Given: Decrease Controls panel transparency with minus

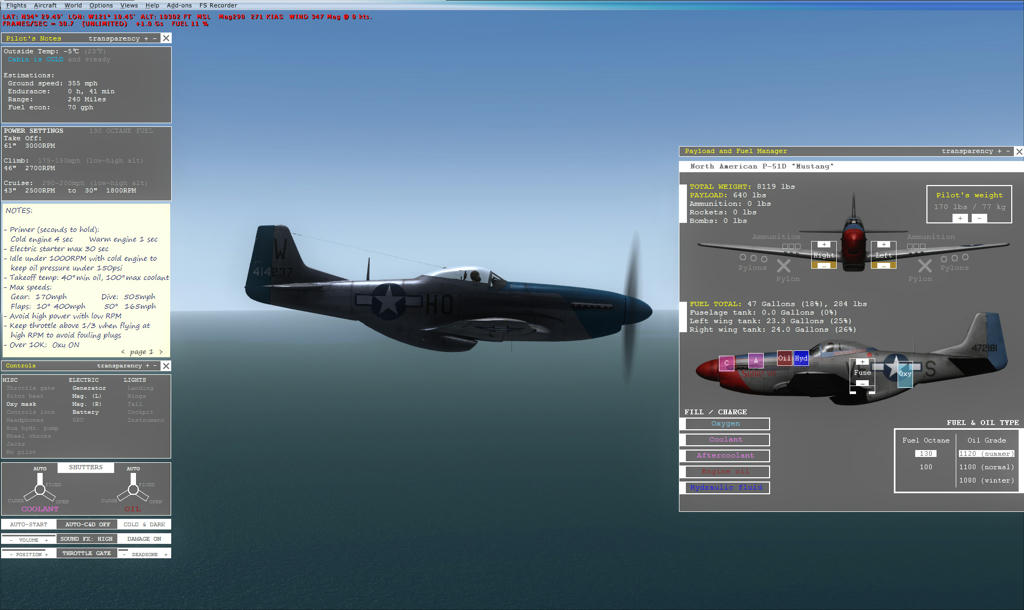Looking at the screenshot, I should pyautogui.click(x=155, y=366).
